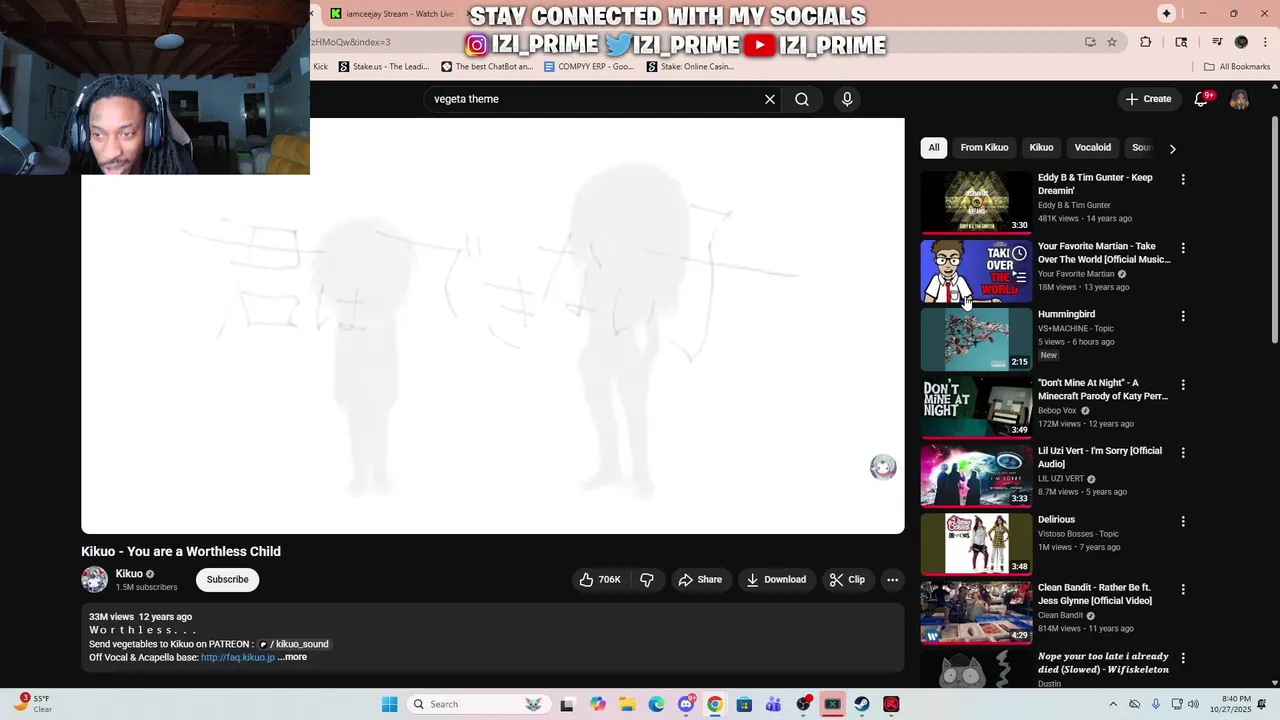Open options menu for Clean Bandit video

(1183, 590)
